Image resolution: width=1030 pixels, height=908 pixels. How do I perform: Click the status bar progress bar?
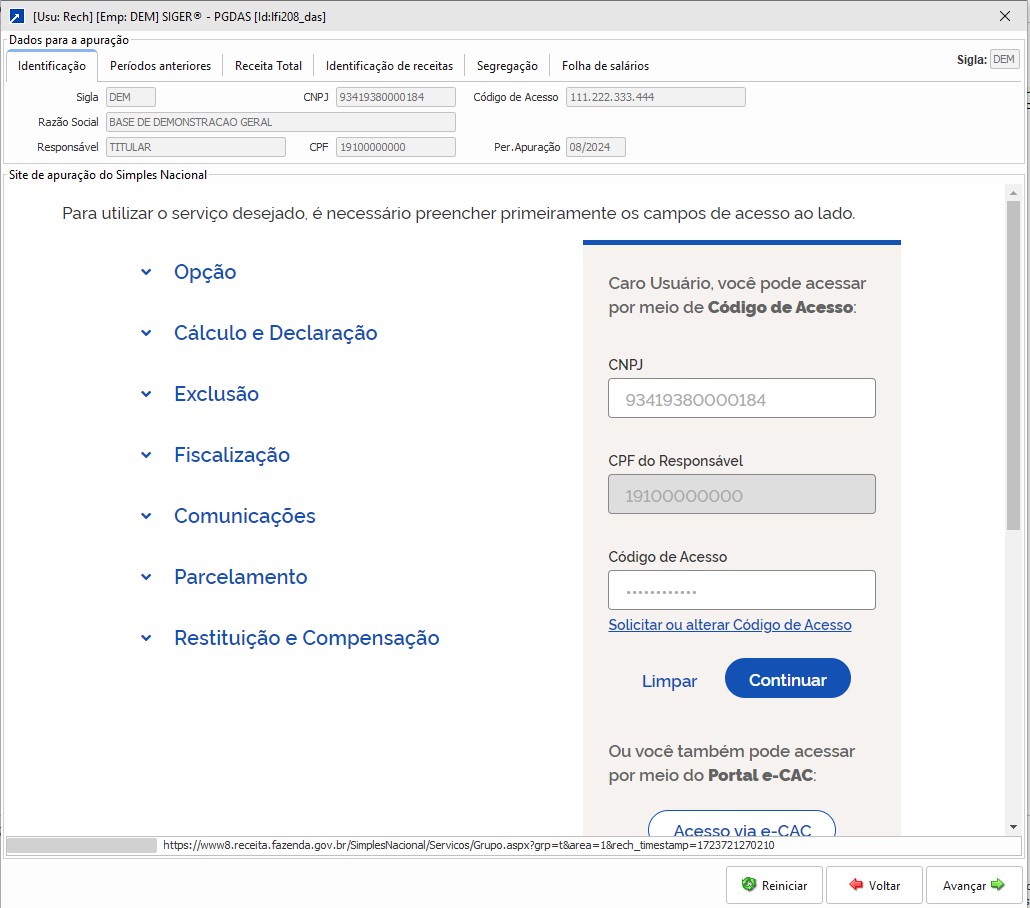[81, 846]
